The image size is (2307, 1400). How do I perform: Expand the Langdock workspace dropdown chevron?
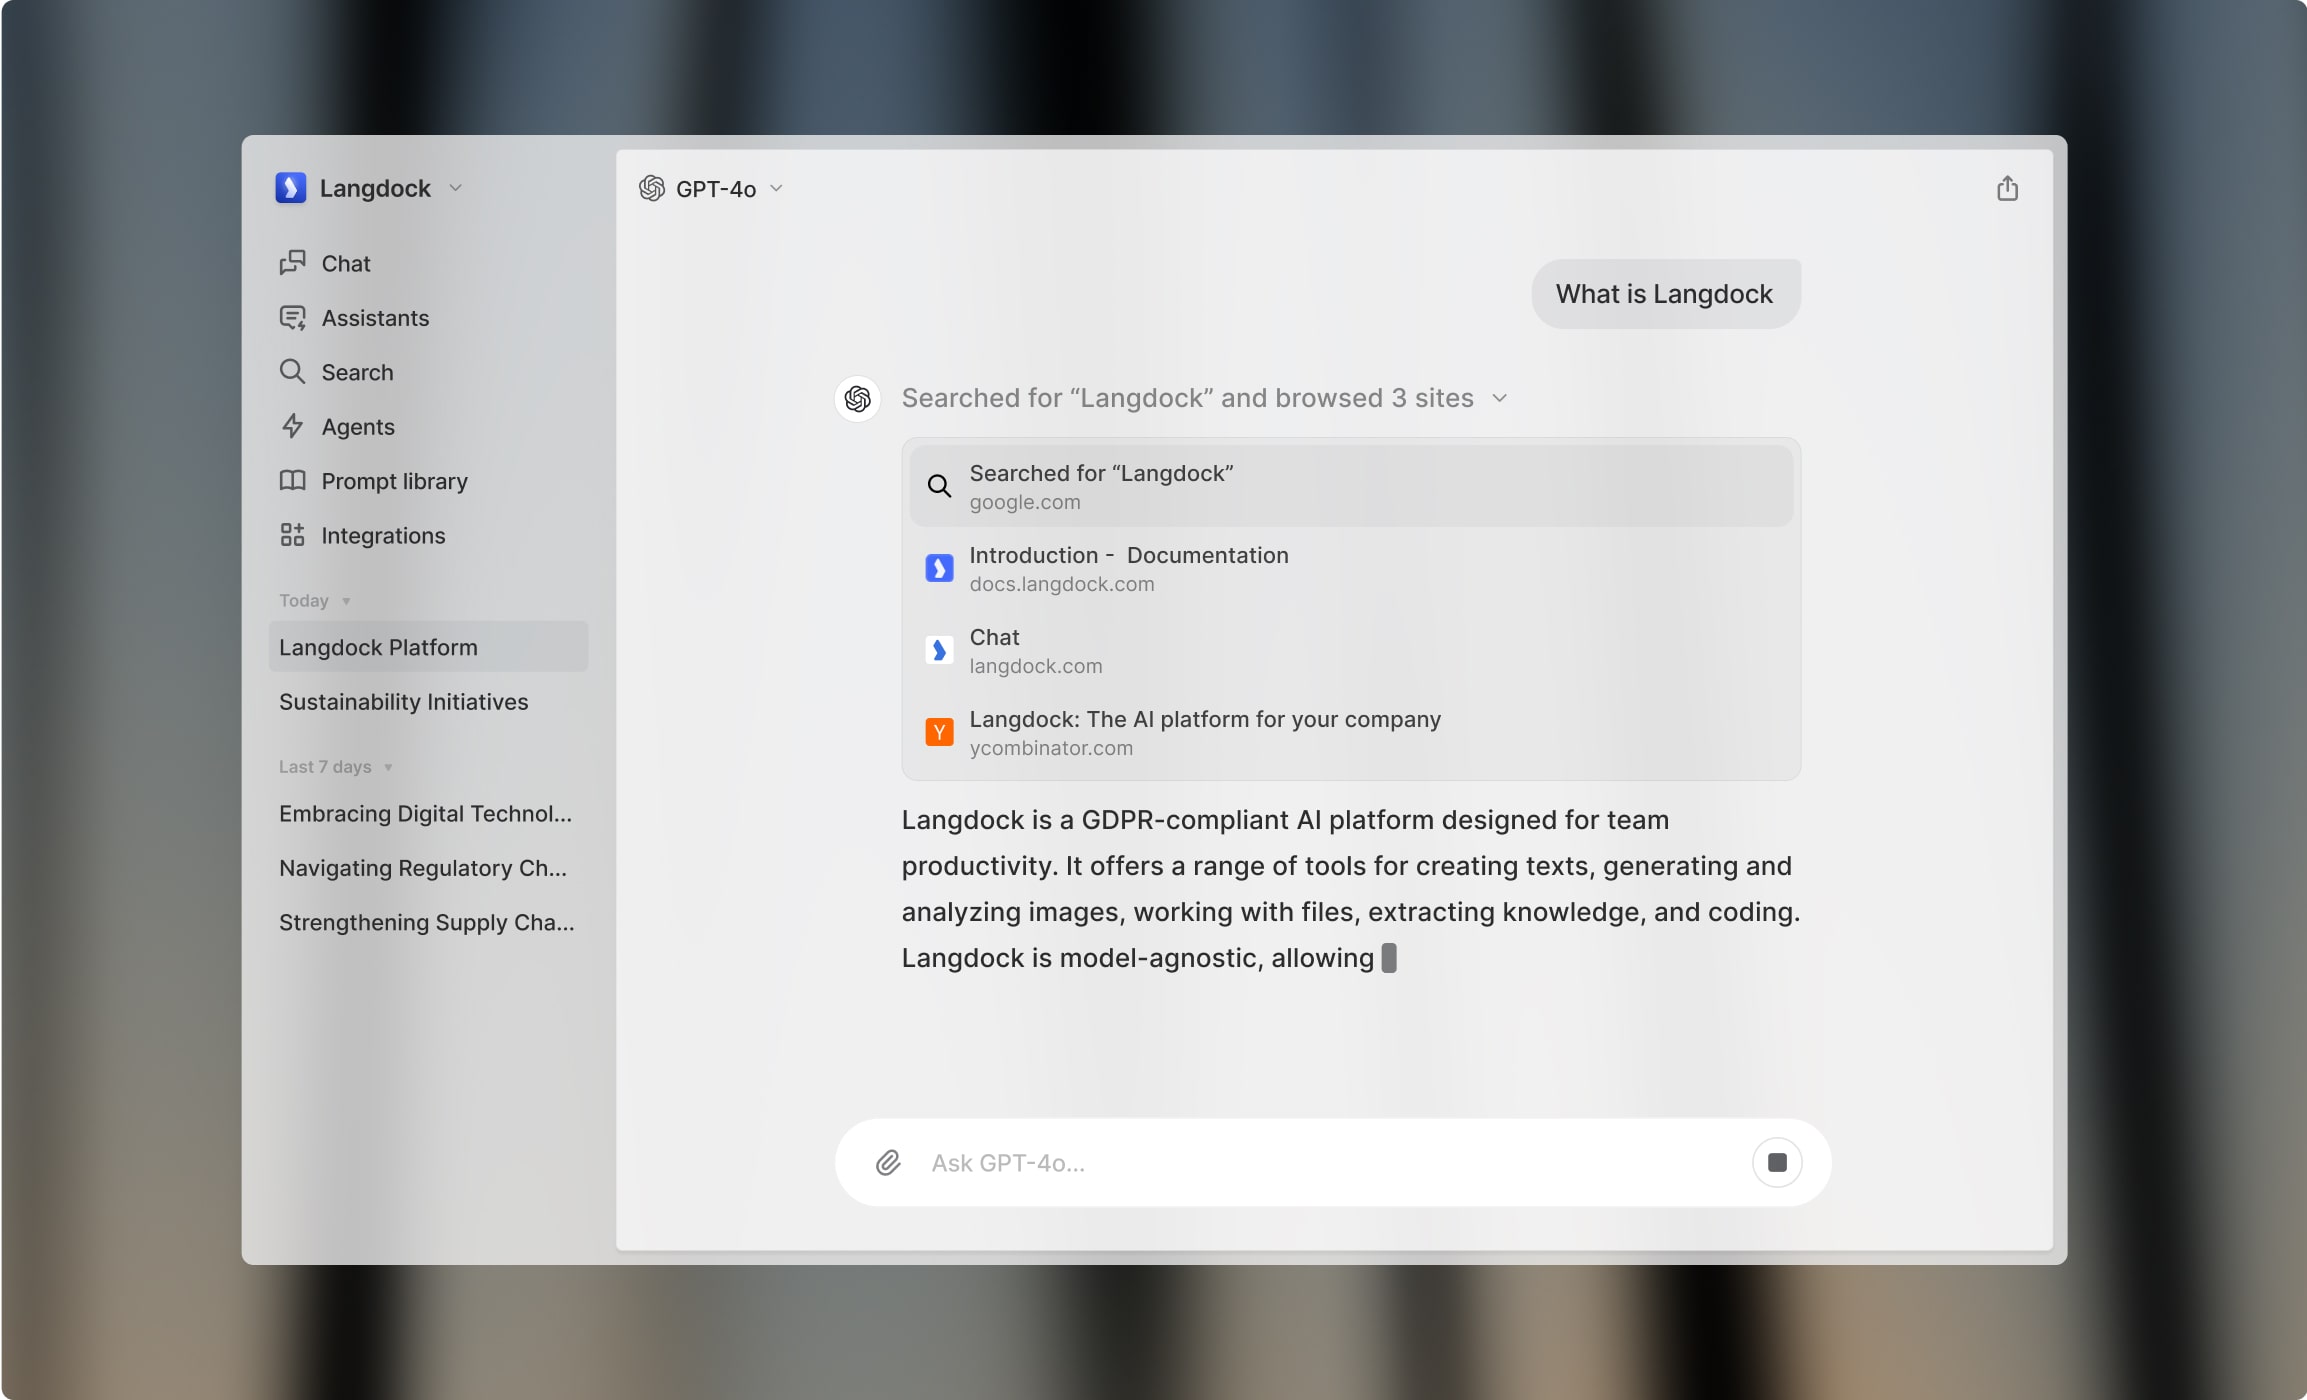coord(456,188)
